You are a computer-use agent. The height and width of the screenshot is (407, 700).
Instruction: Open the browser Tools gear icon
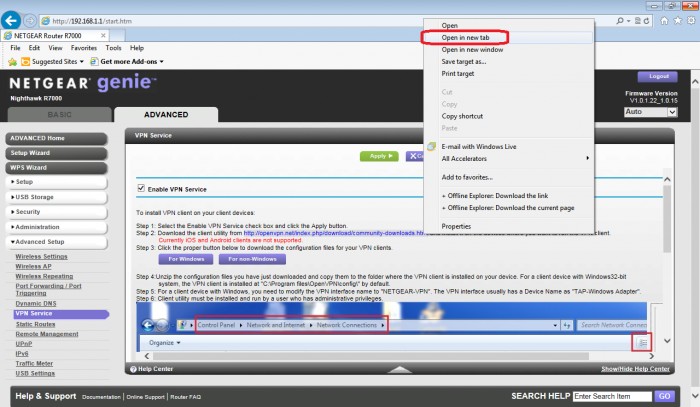[691, 21]
